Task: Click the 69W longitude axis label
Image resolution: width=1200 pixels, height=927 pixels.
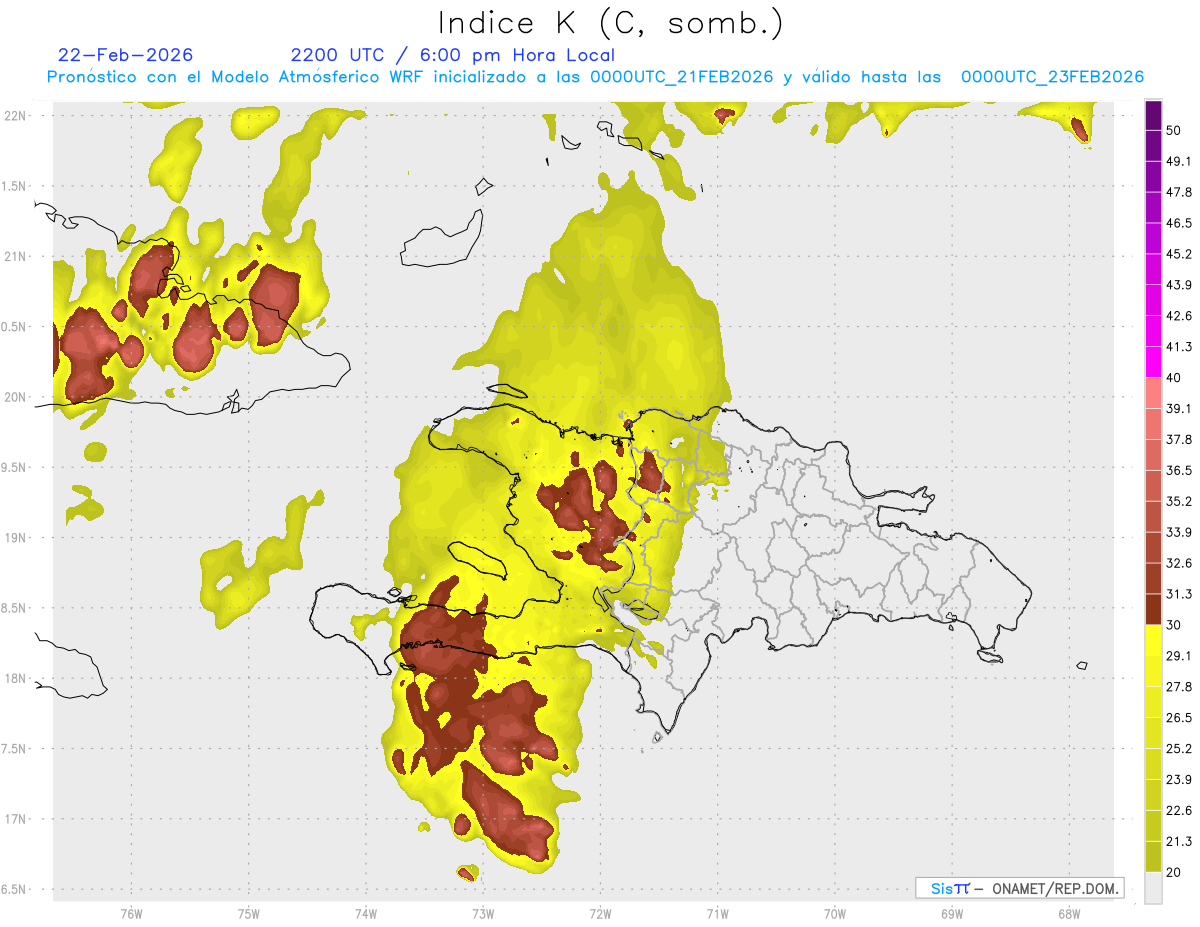Action: 951,912
